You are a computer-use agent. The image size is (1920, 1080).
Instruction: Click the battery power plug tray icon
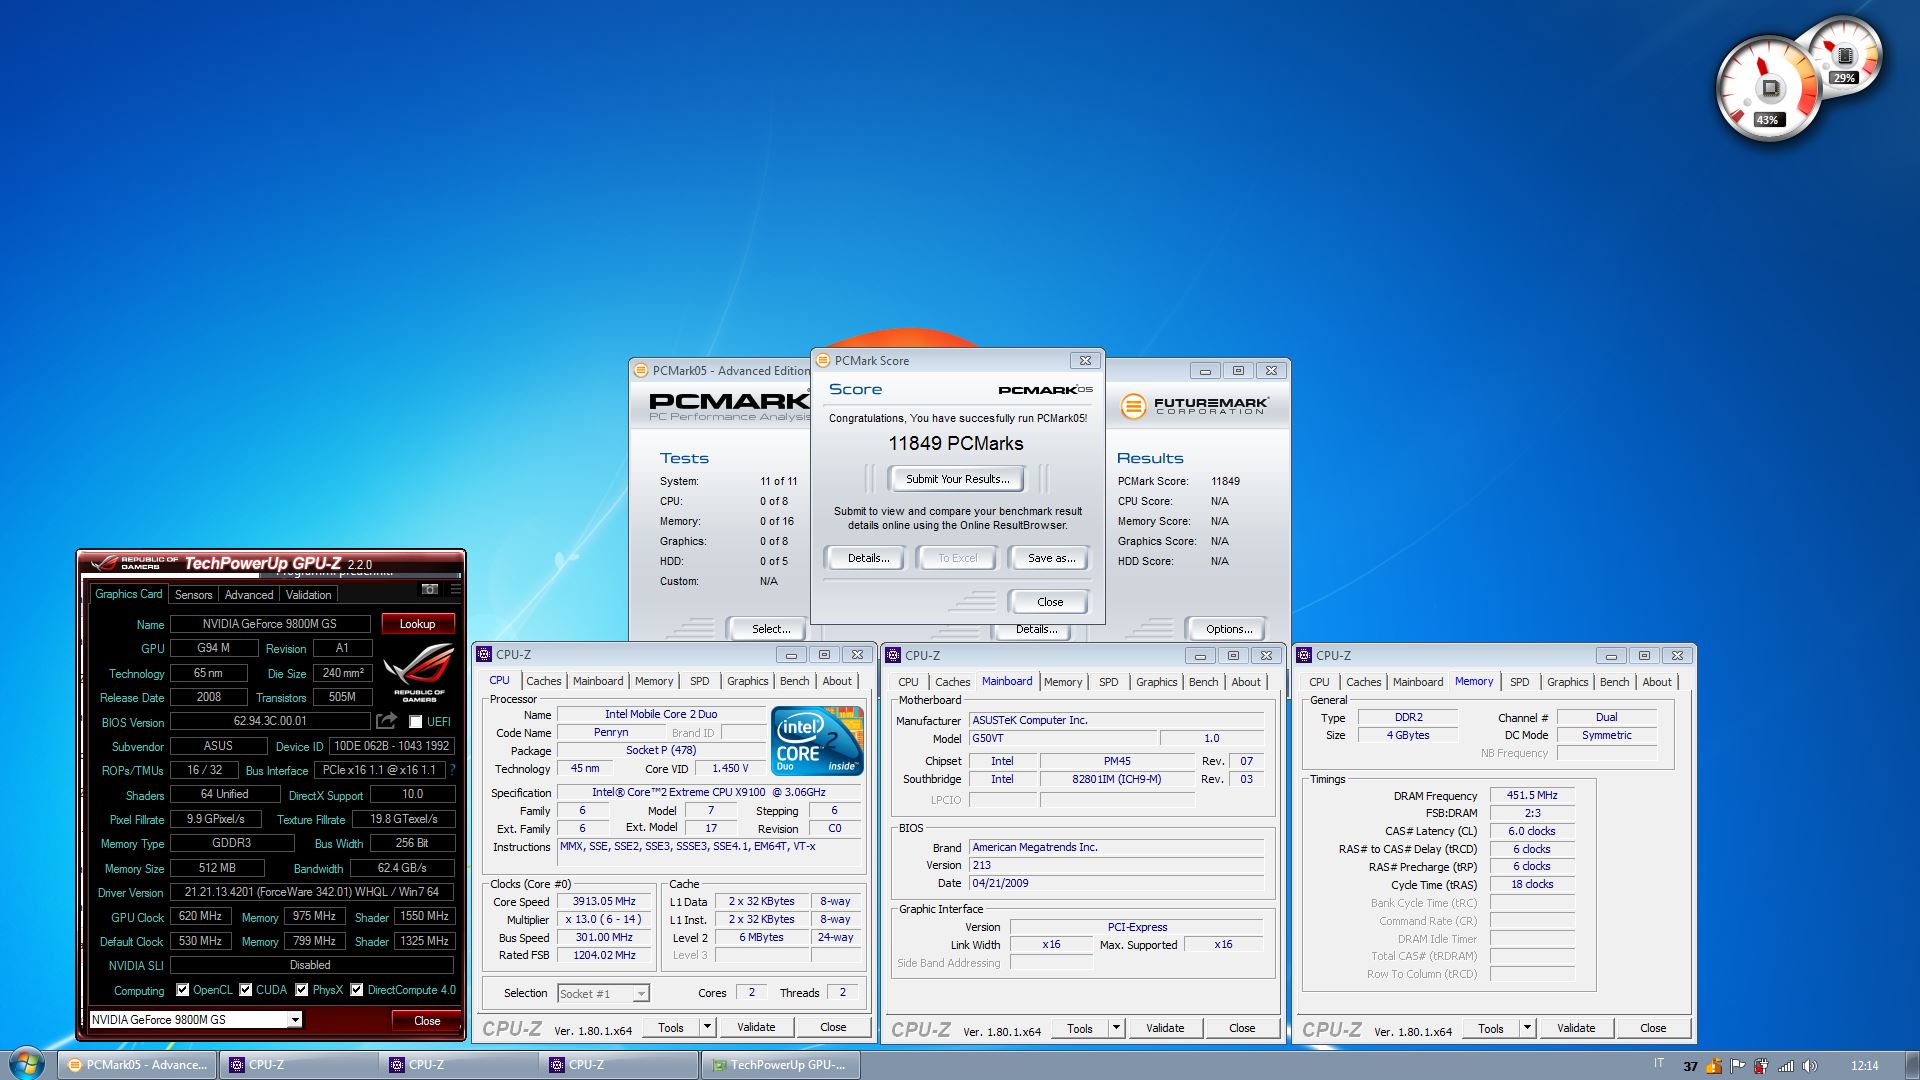pos(1761,1066)
